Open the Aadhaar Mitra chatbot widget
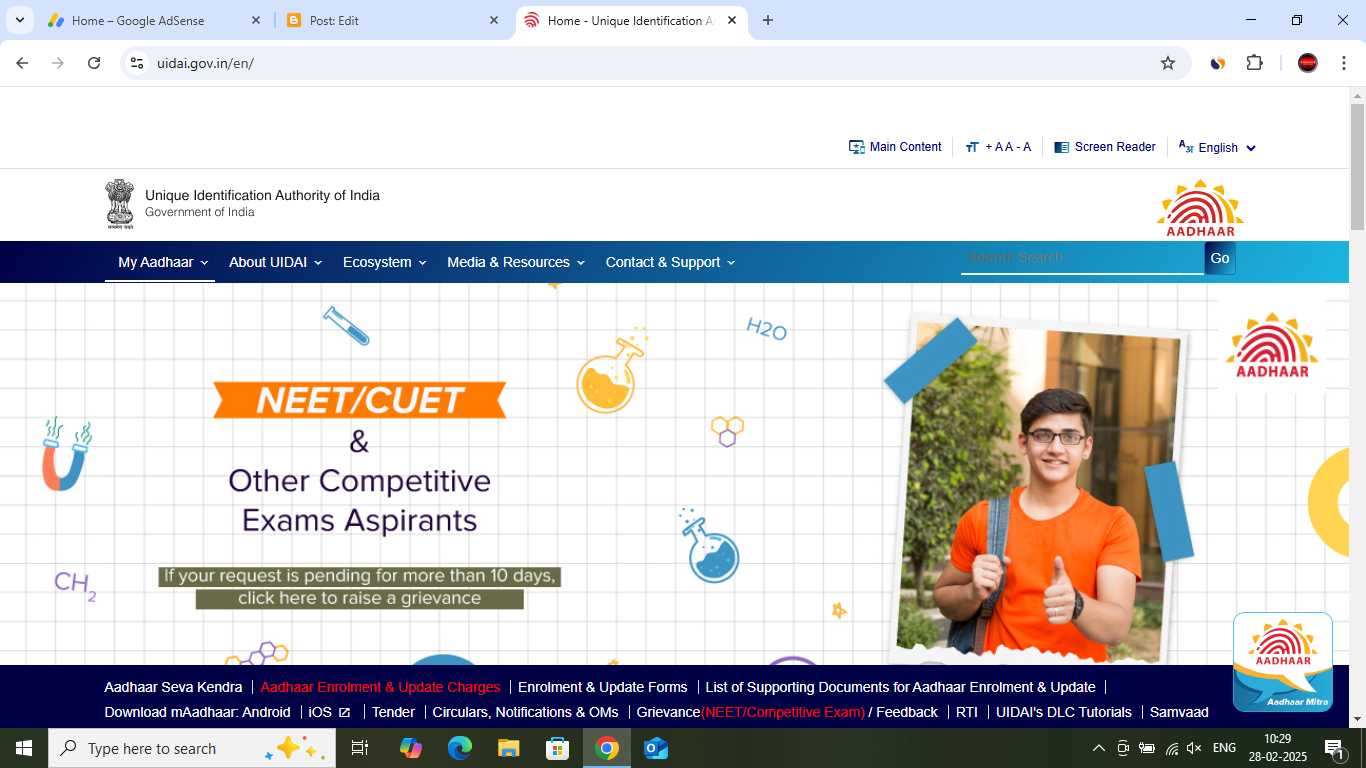The width and height of the screenshot is (1366, 768). coord(1283,662)
